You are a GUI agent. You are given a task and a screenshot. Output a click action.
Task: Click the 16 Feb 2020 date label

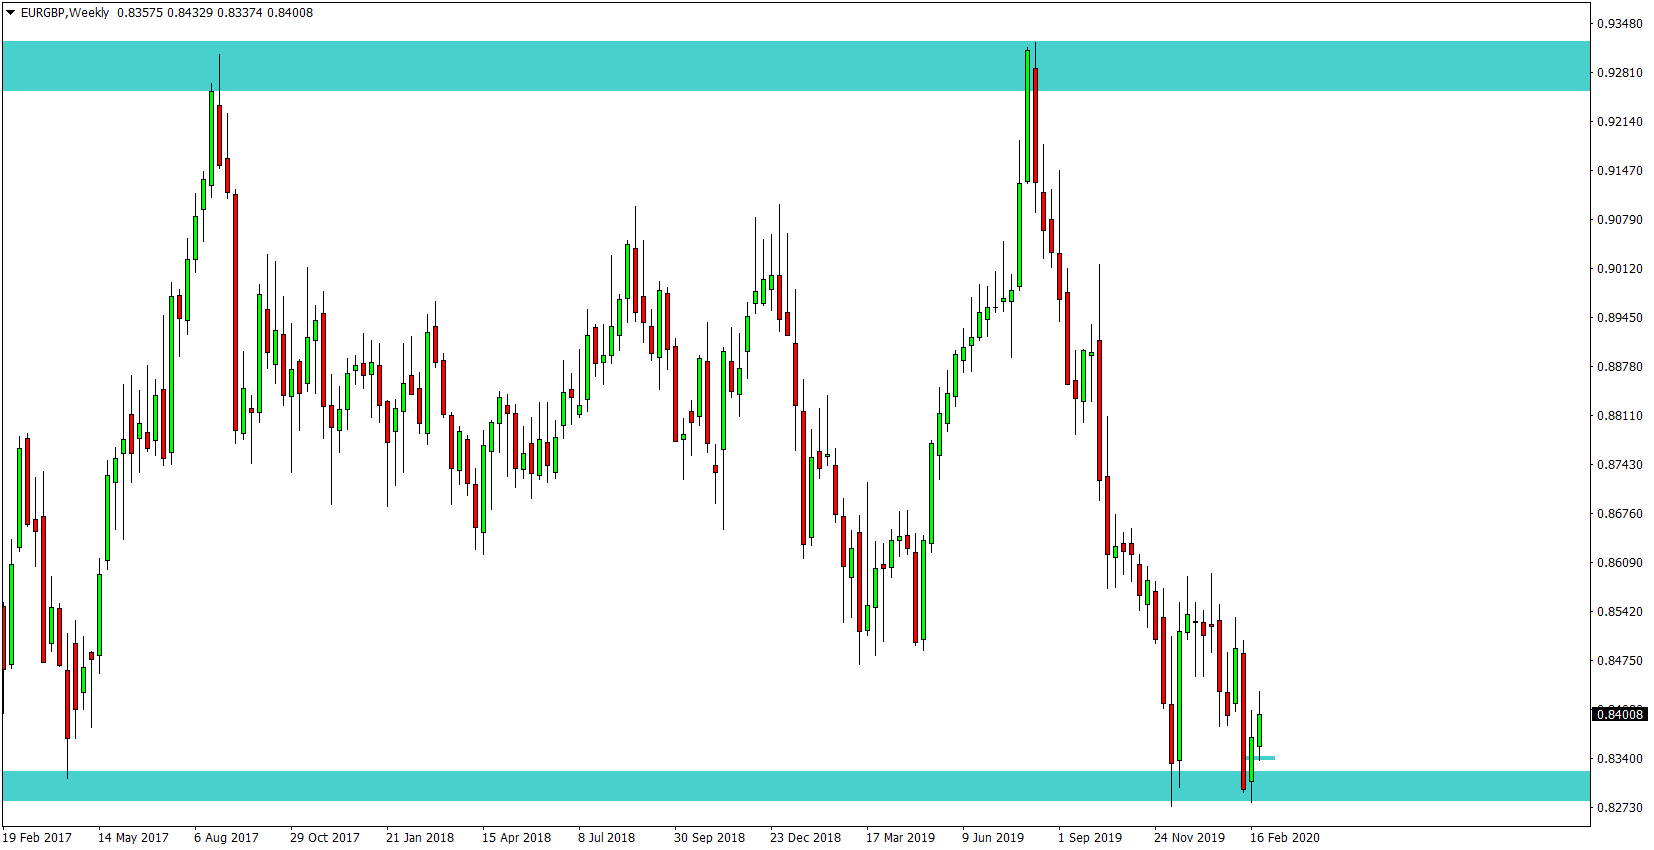coord(1285,837)
